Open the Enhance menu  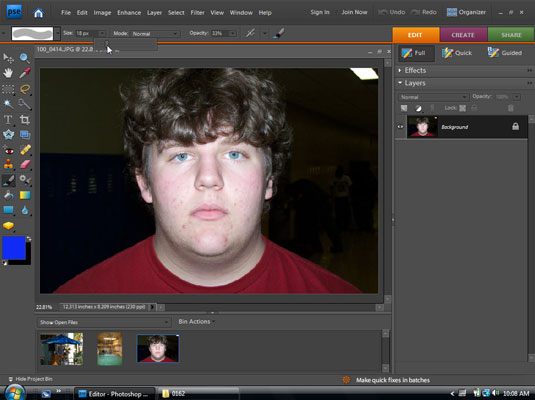pos(129,13)
